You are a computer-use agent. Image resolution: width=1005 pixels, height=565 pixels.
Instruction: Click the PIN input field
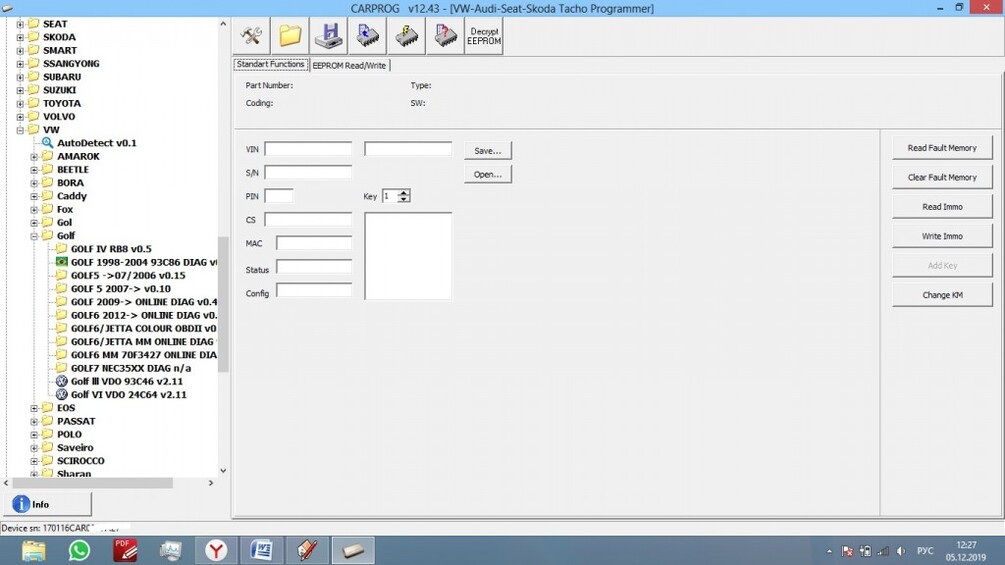click(x=279, y=196)
